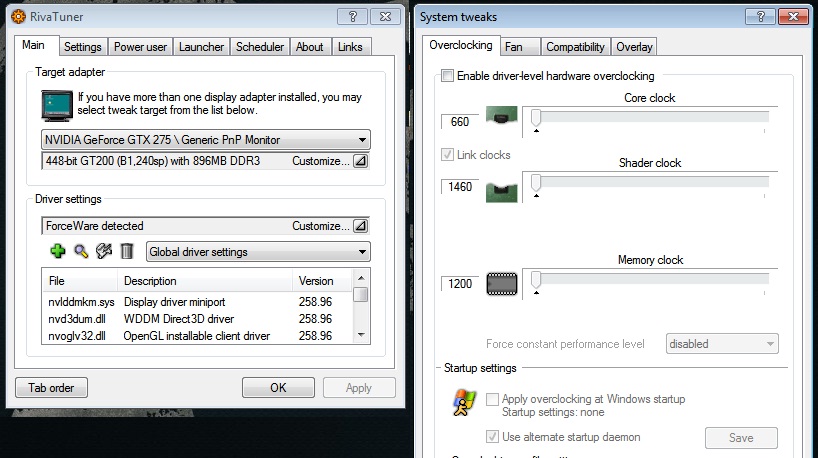Open the Compatibility tab
The image size is (818, 458).
pyautogui.click(x=575, y=47)
